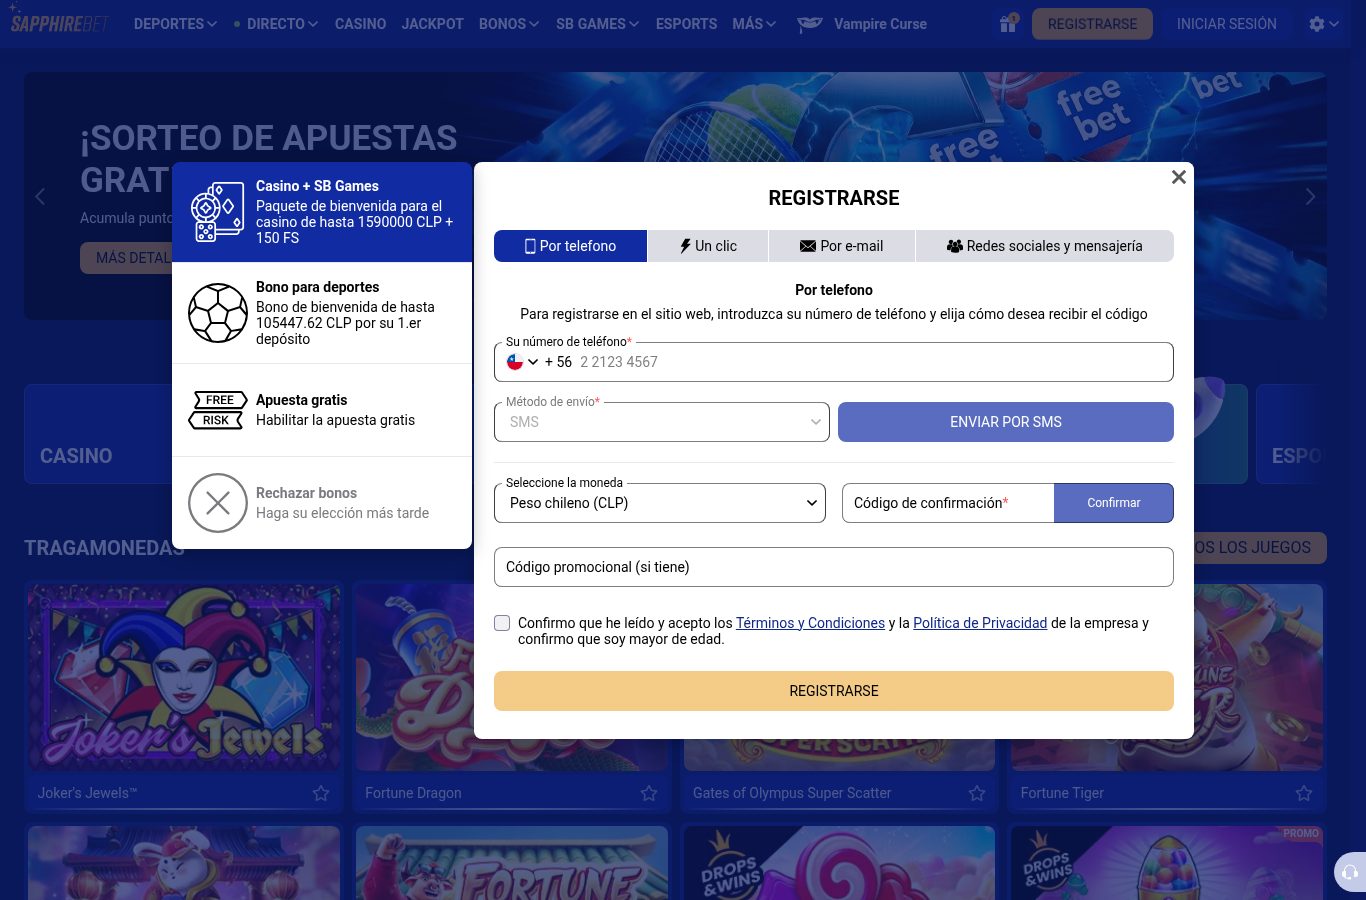This screenshot has height=900, width=1366.
Task: Expand the SB Games menu
Action: click(598, 24)
